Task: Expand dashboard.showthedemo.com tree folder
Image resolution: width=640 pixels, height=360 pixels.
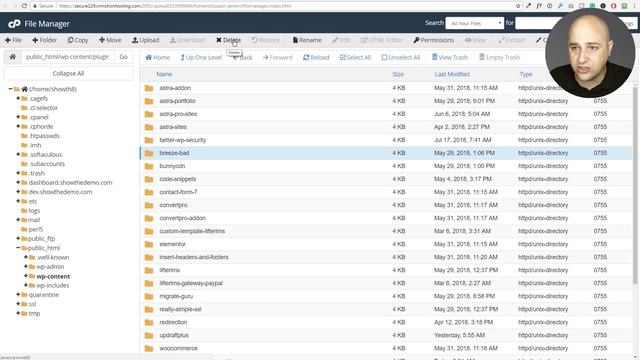Action: click(x=18, y=182)
